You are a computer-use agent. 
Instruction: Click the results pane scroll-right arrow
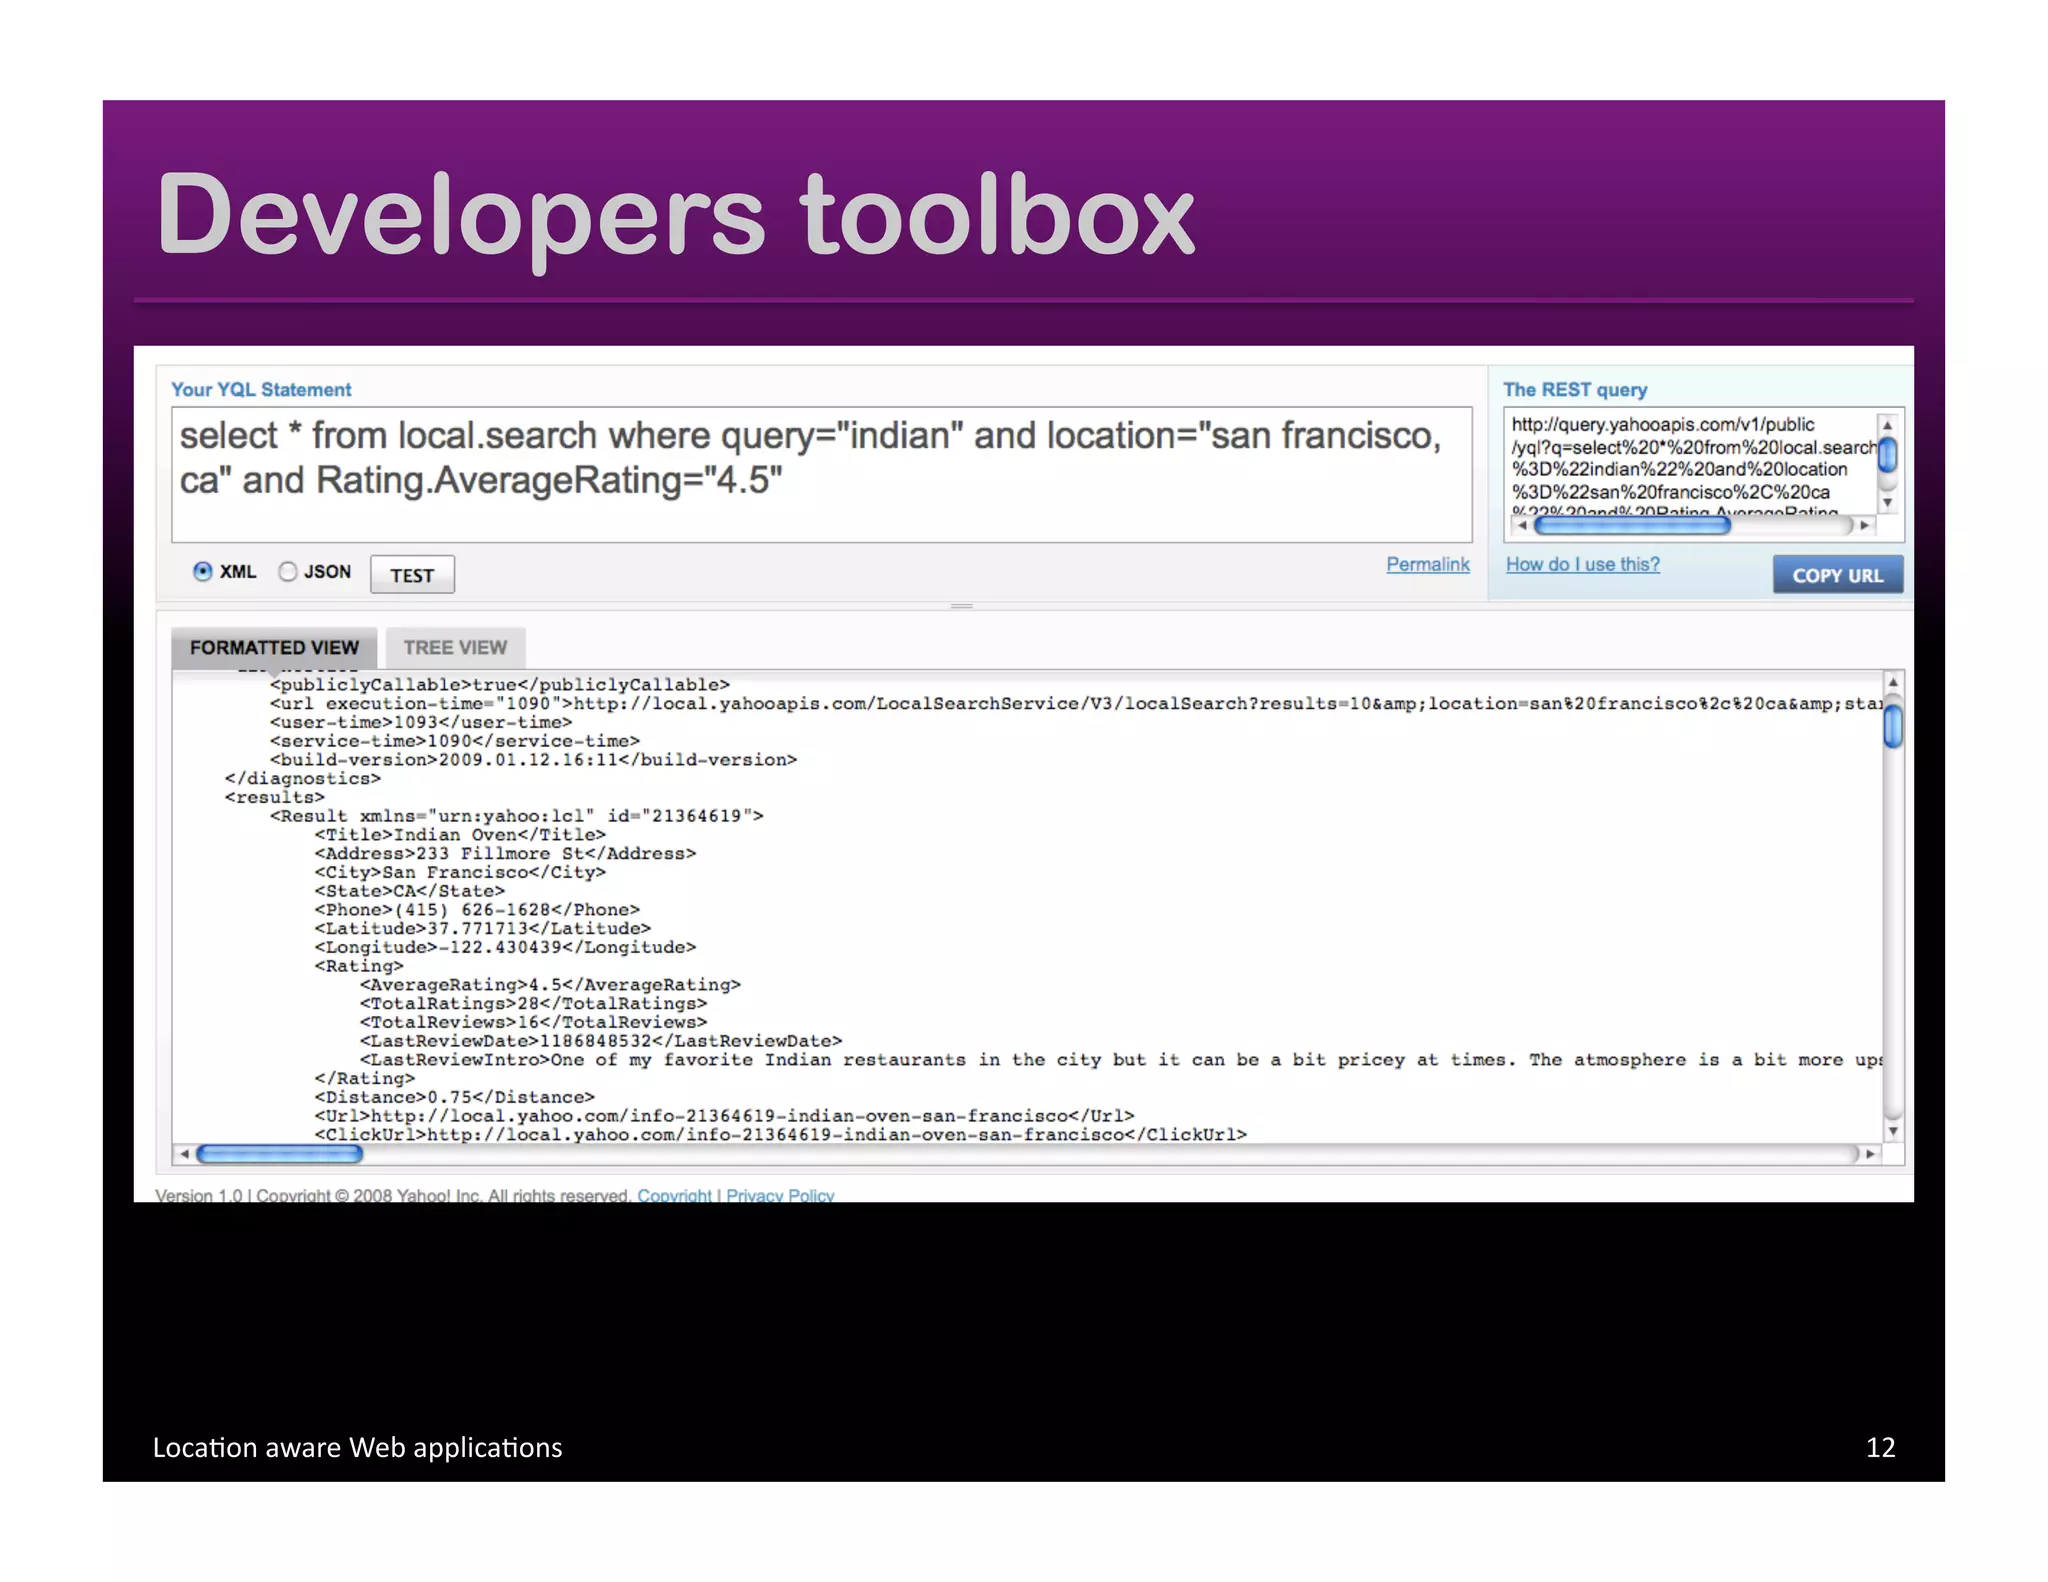1871,1154
